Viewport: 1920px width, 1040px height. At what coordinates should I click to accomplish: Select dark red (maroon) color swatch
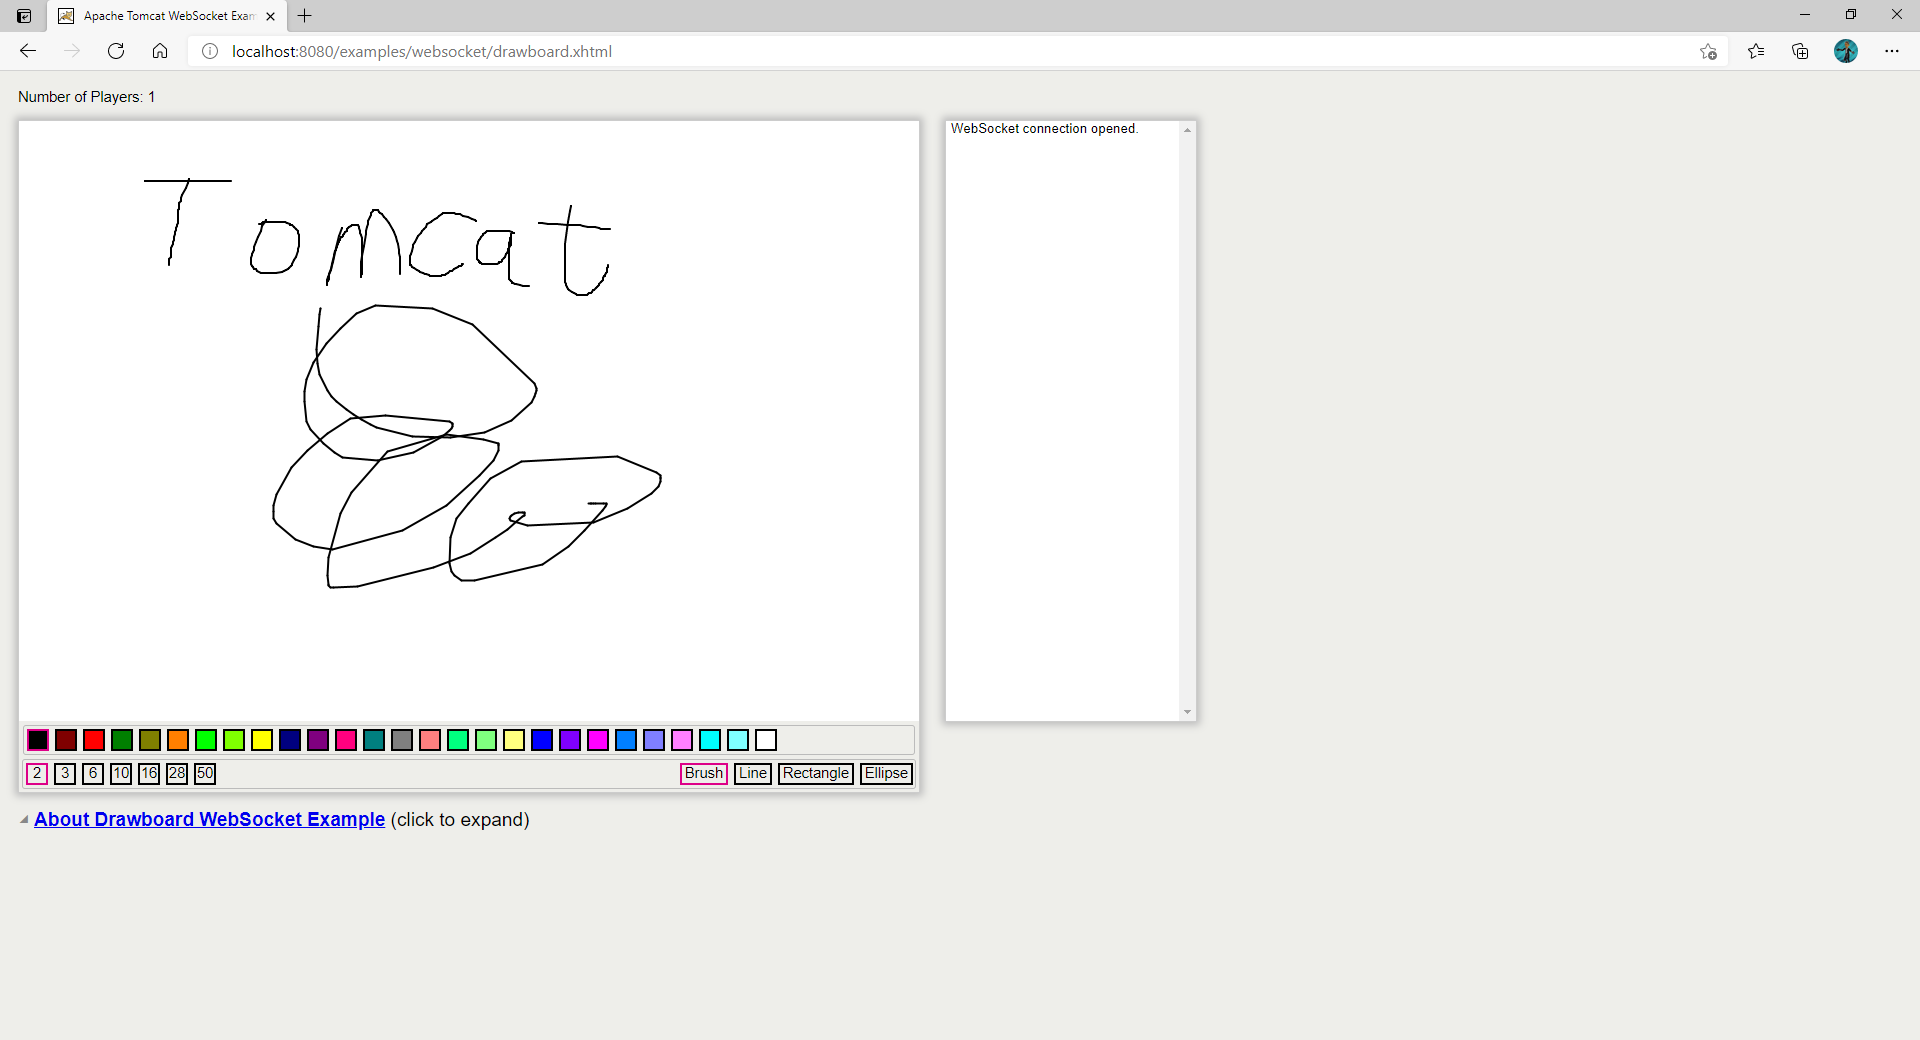click(66, 740)
